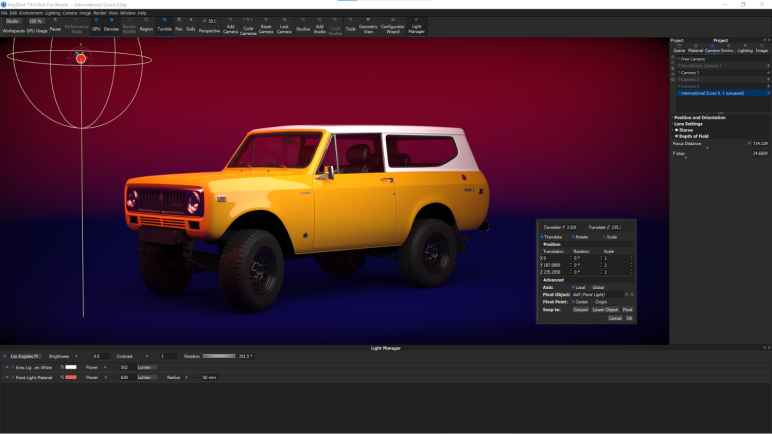This screenshot has height=434, width=772.
Task: Click the Geometry View toolbar icon
Action: tap(367, 26)
